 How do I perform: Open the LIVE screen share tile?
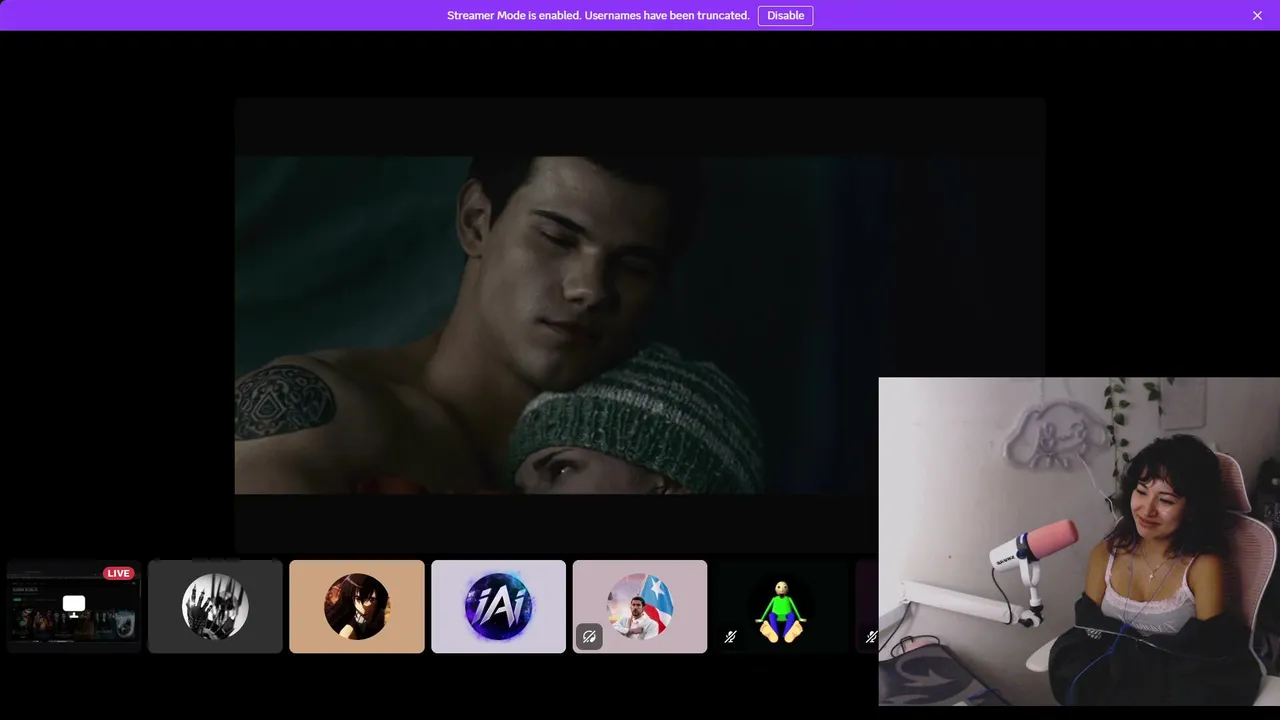click(x=74, y=606)
